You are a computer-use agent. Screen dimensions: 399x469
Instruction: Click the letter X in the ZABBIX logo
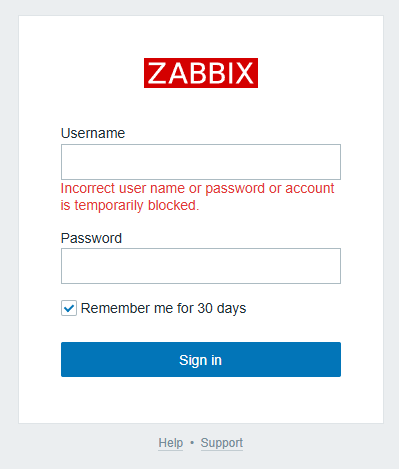coord(245,73)
